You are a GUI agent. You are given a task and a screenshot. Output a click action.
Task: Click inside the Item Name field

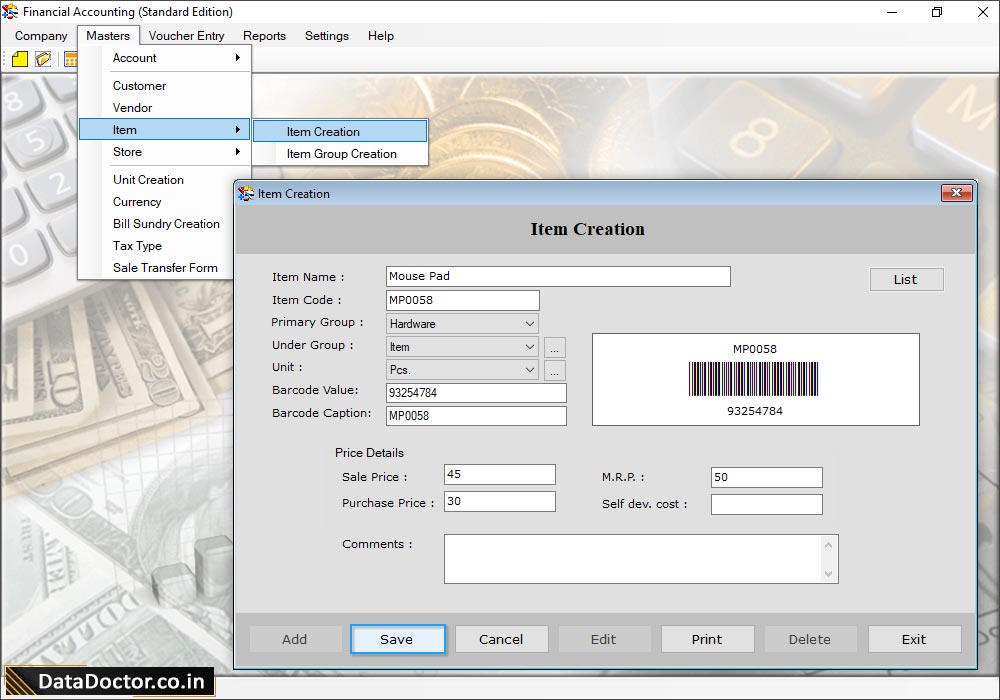557,276
